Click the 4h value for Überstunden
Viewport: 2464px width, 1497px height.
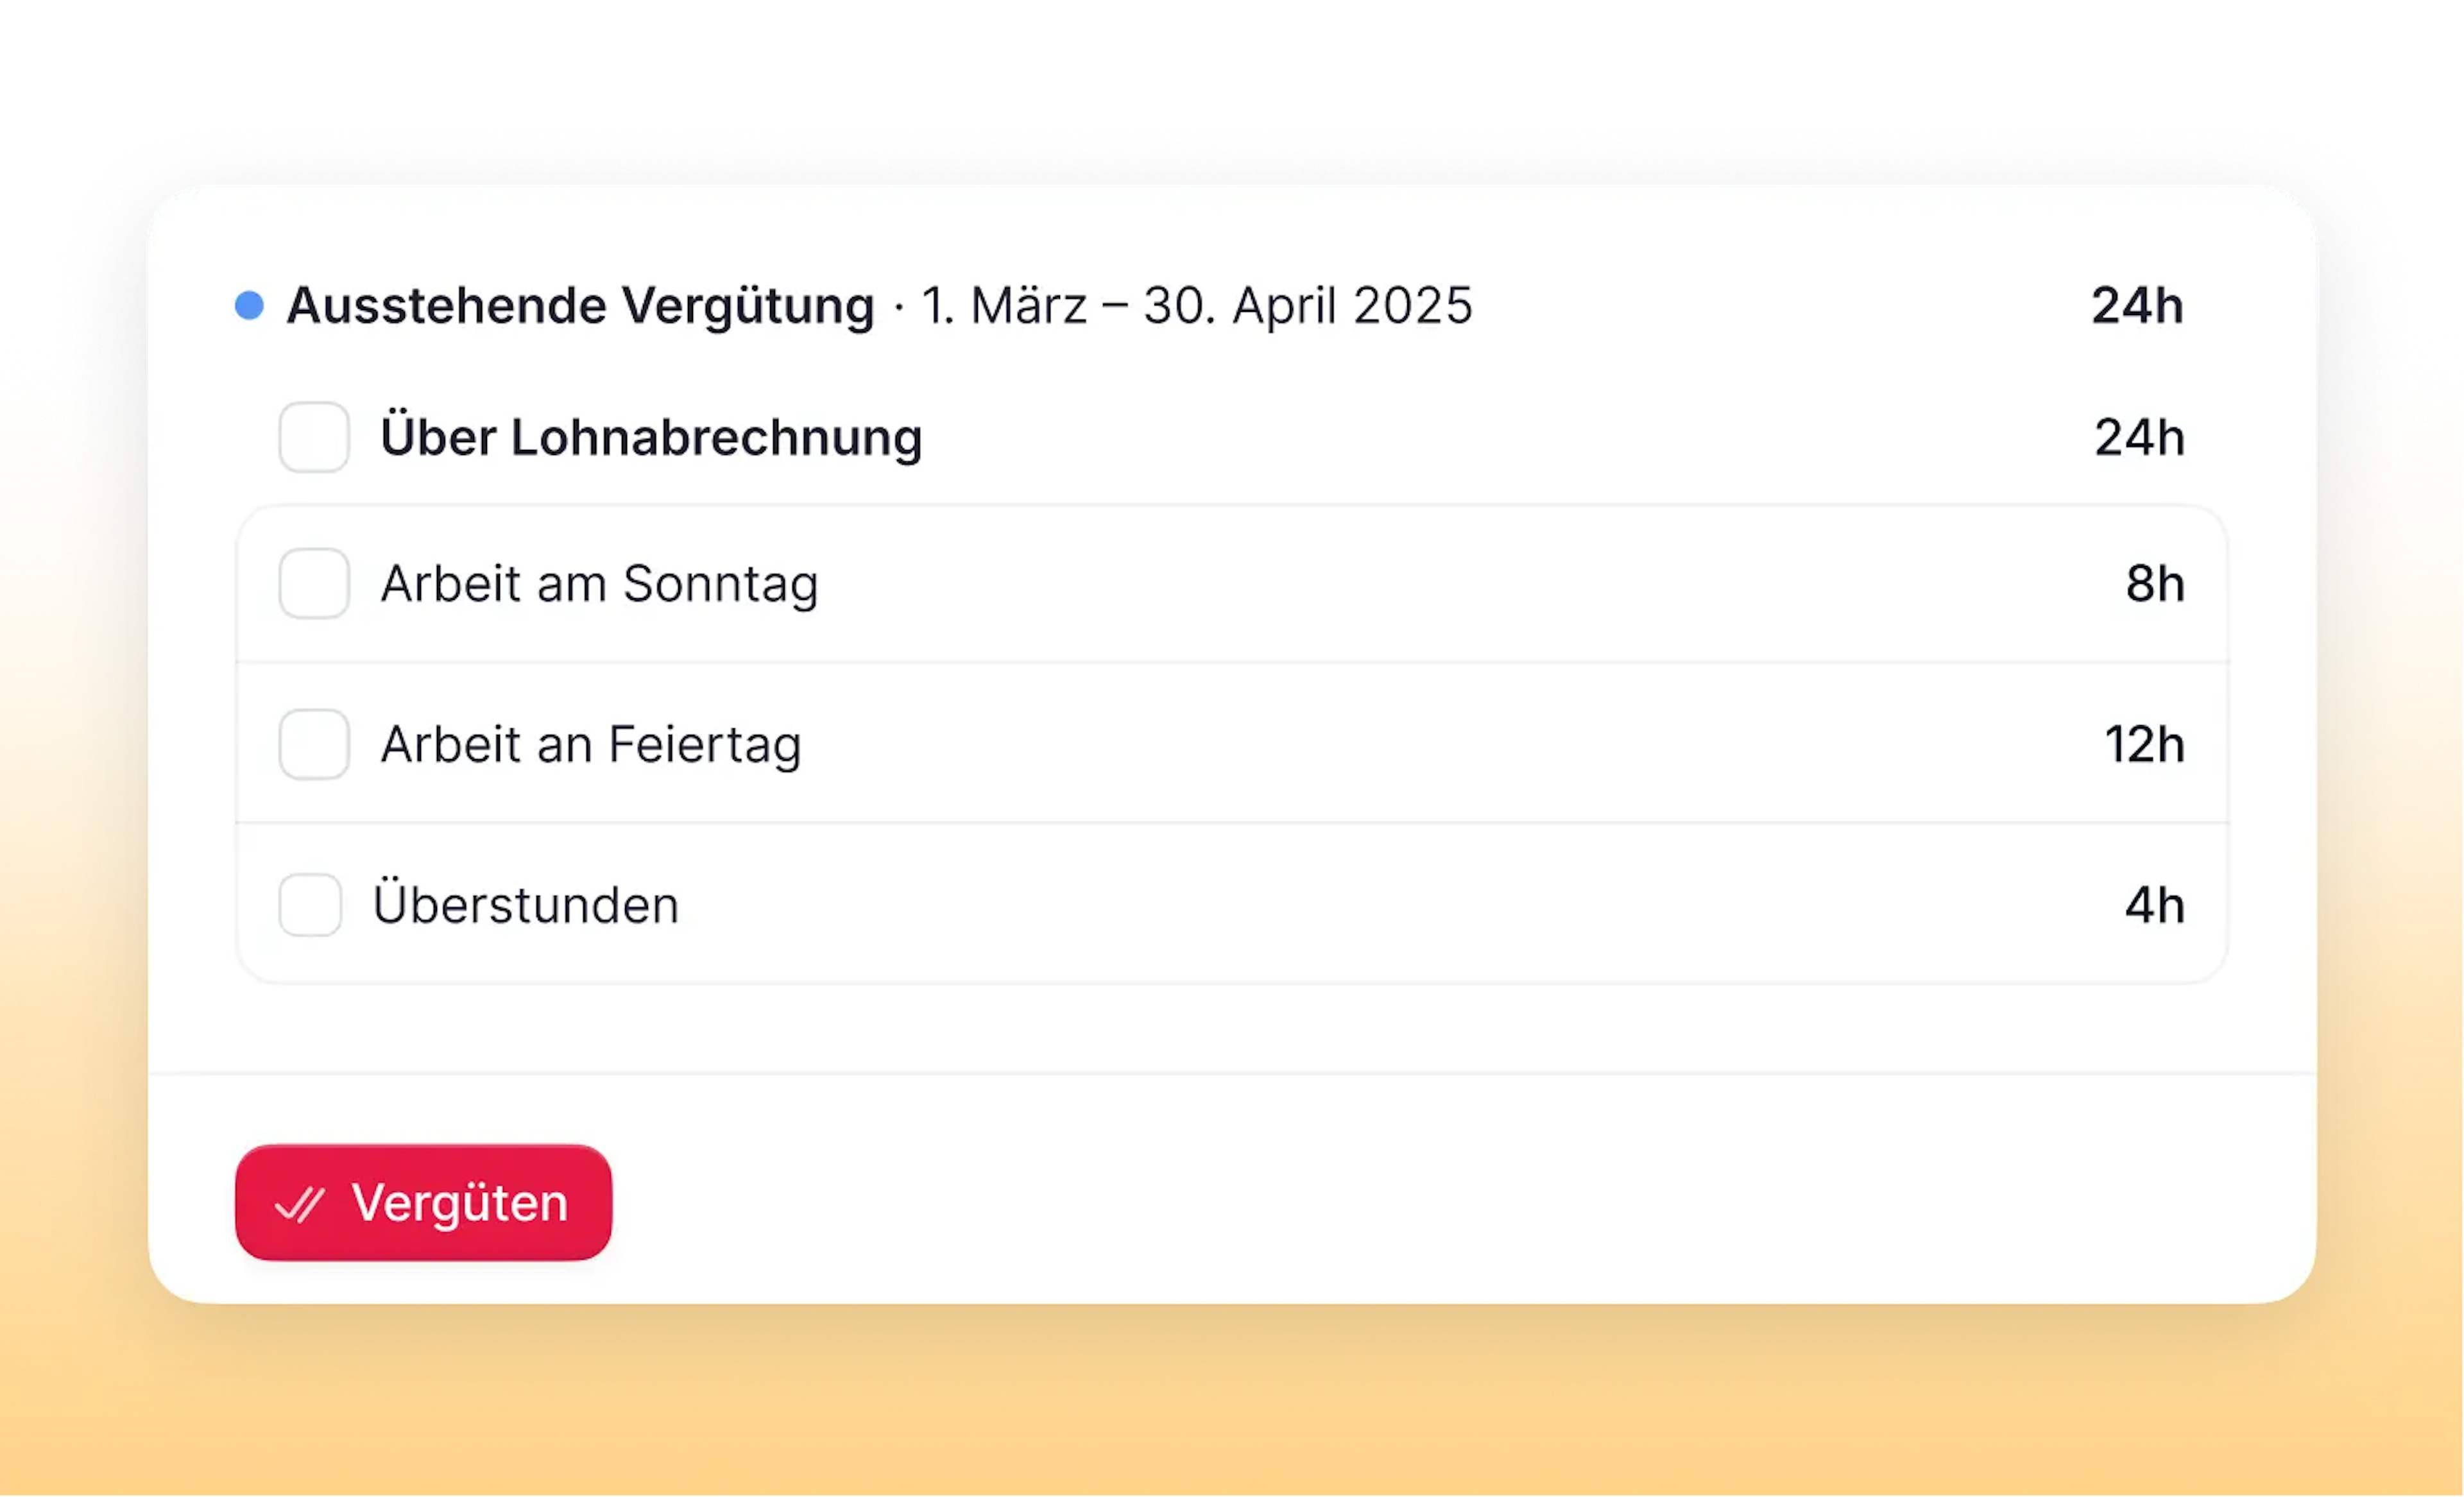2154,905
